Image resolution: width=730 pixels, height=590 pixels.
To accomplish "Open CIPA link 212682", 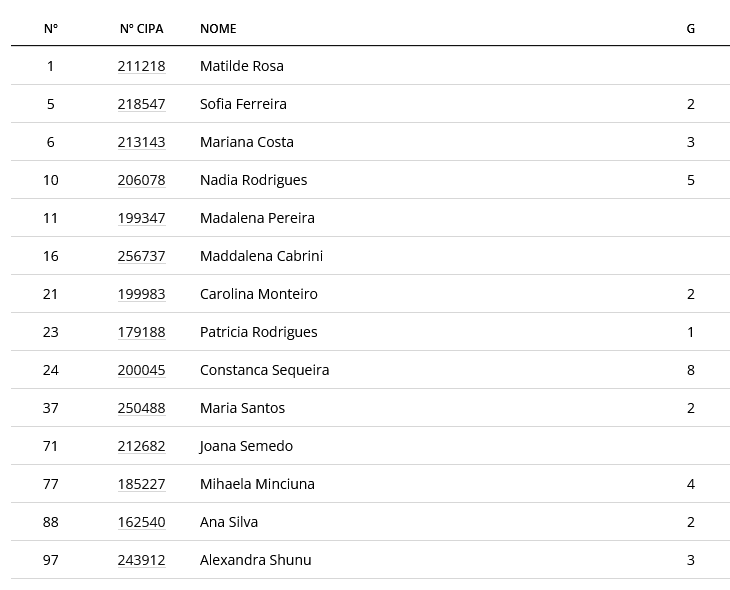I will (x=141, y=446).
